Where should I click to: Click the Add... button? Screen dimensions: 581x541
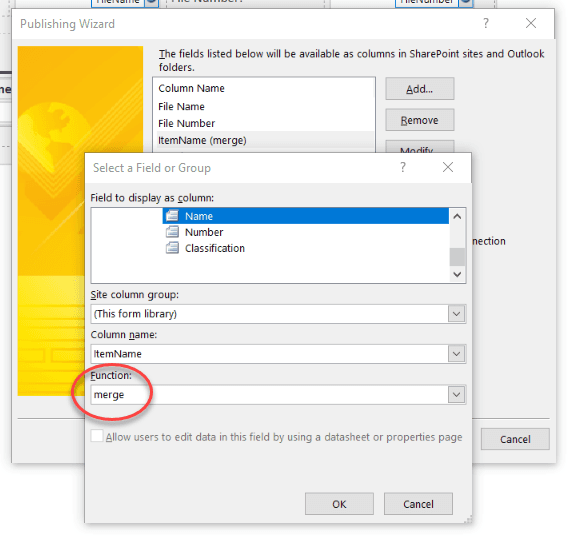420,89
